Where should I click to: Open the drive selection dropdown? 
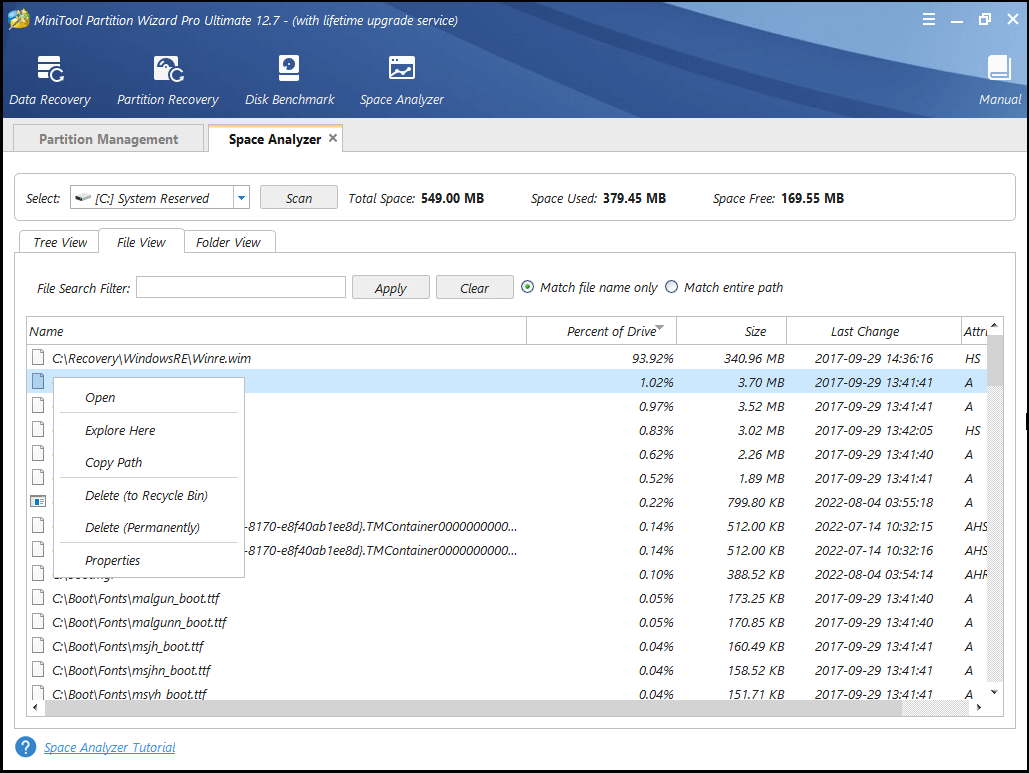point(241,197)
